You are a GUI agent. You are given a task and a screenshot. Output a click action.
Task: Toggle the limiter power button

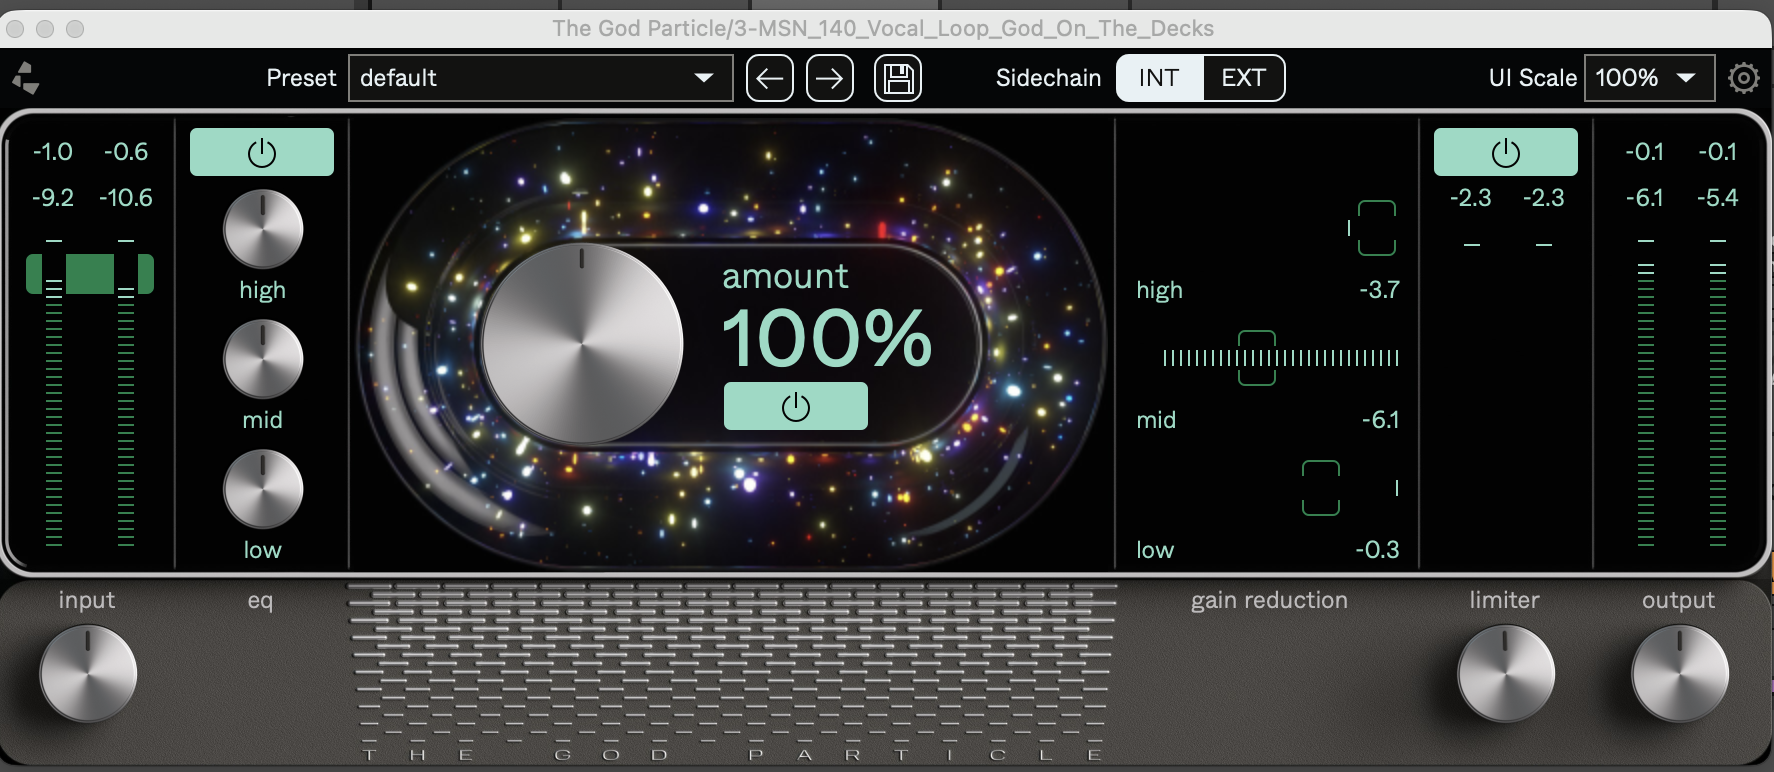click(x=1505, y=153)
